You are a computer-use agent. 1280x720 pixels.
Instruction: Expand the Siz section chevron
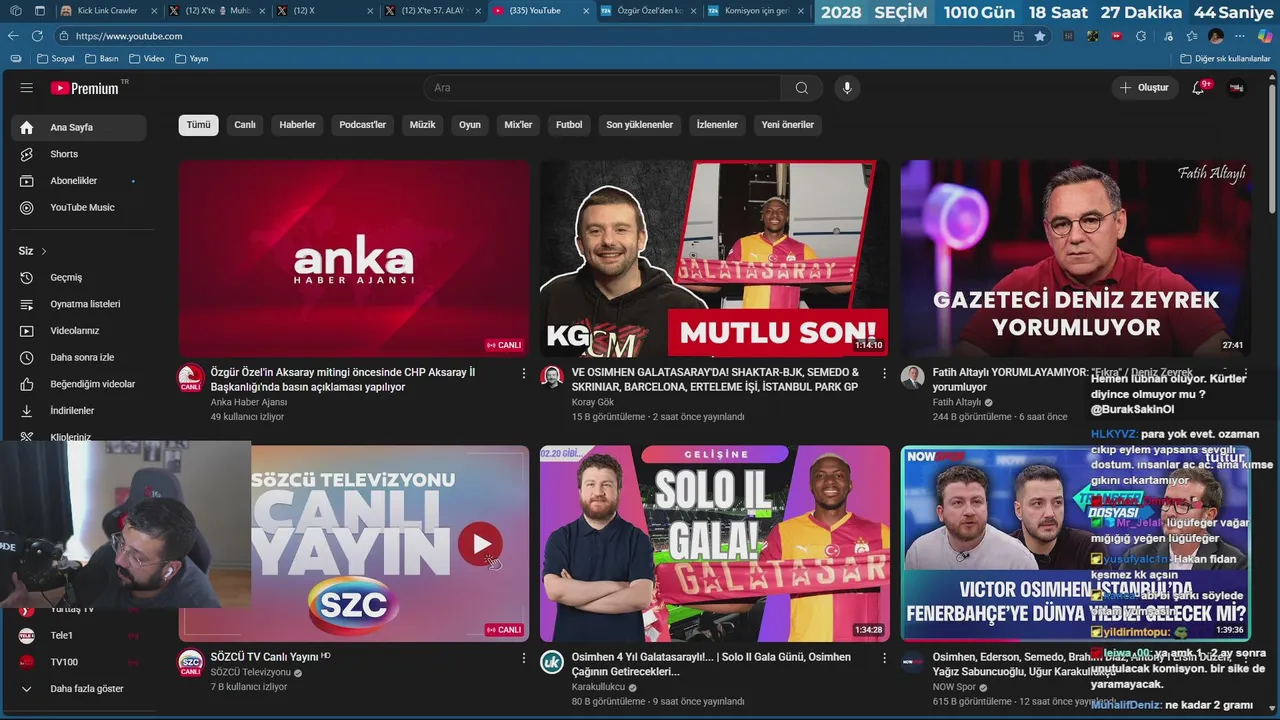44,251
